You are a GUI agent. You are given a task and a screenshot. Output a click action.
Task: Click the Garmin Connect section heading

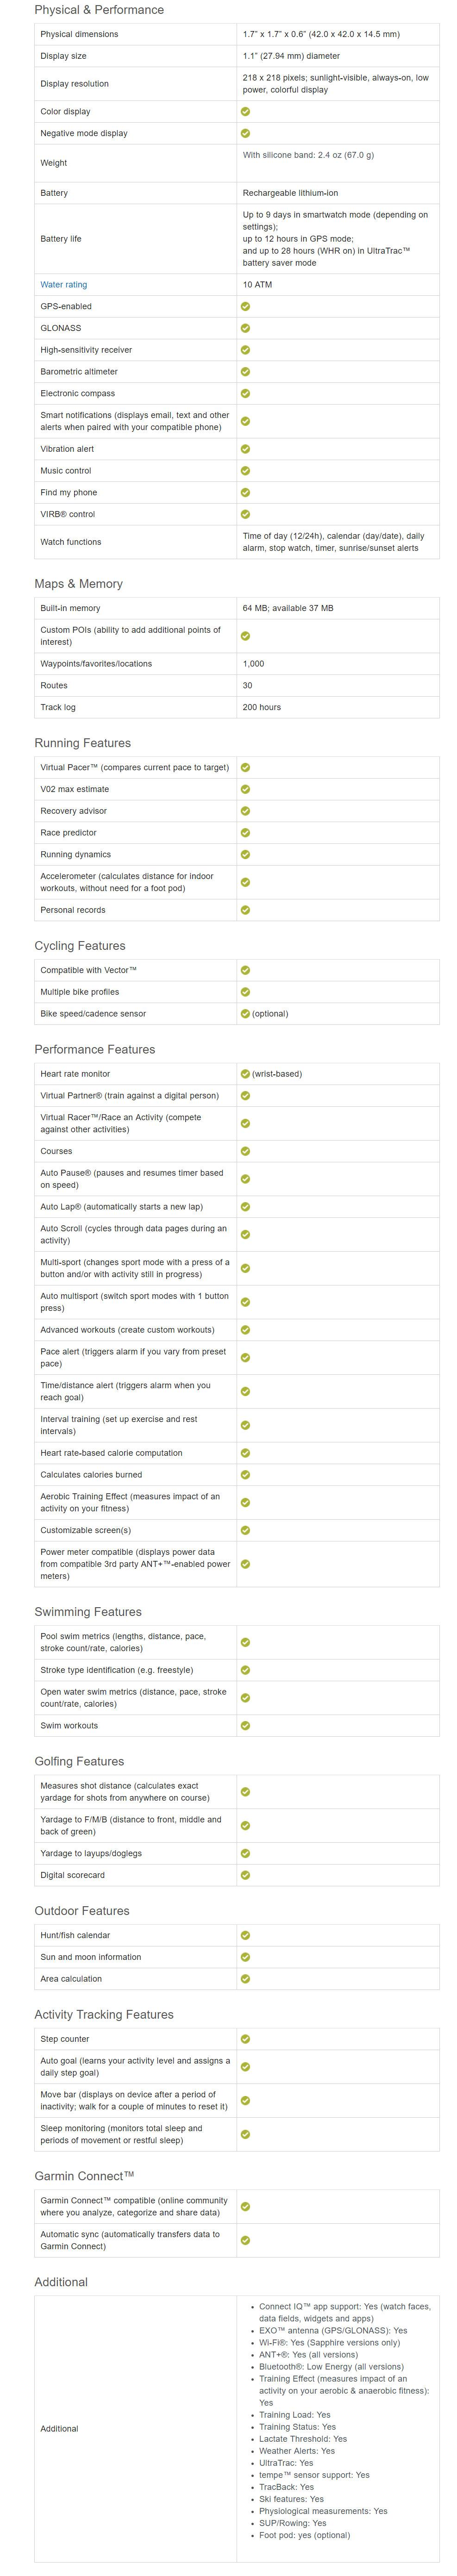(84, 2175)
